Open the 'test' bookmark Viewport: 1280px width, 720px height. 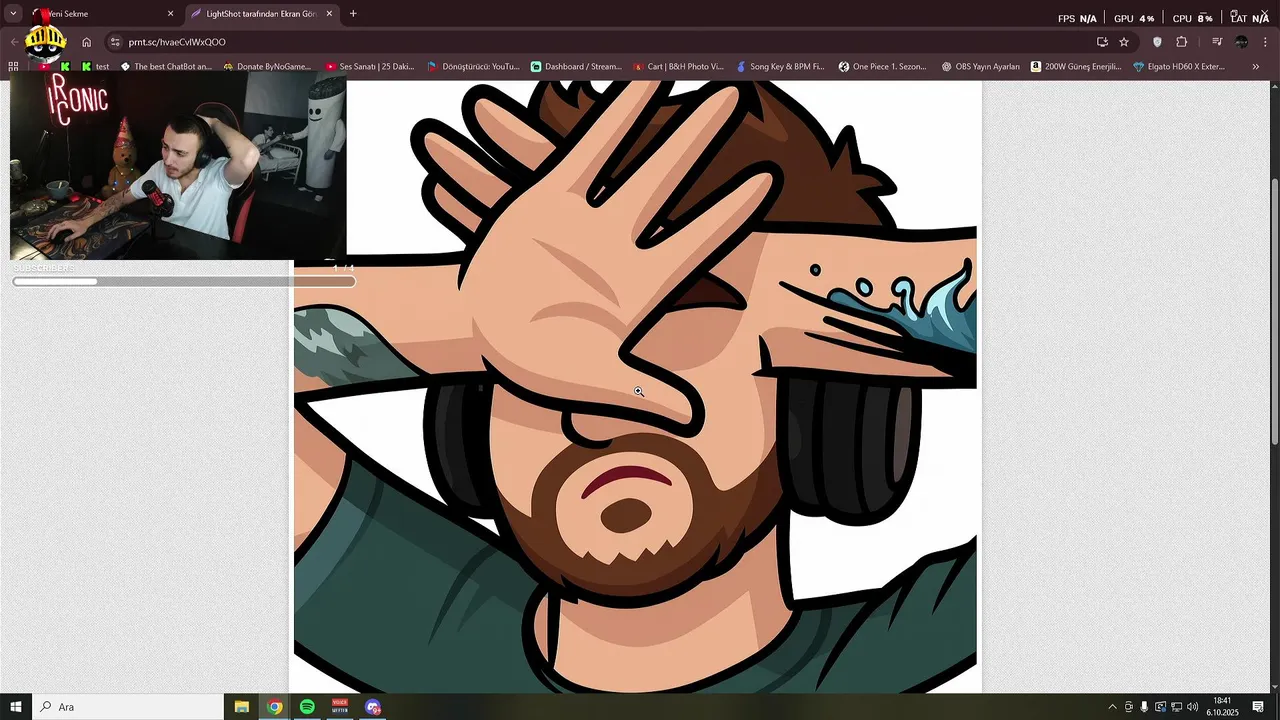96,67
